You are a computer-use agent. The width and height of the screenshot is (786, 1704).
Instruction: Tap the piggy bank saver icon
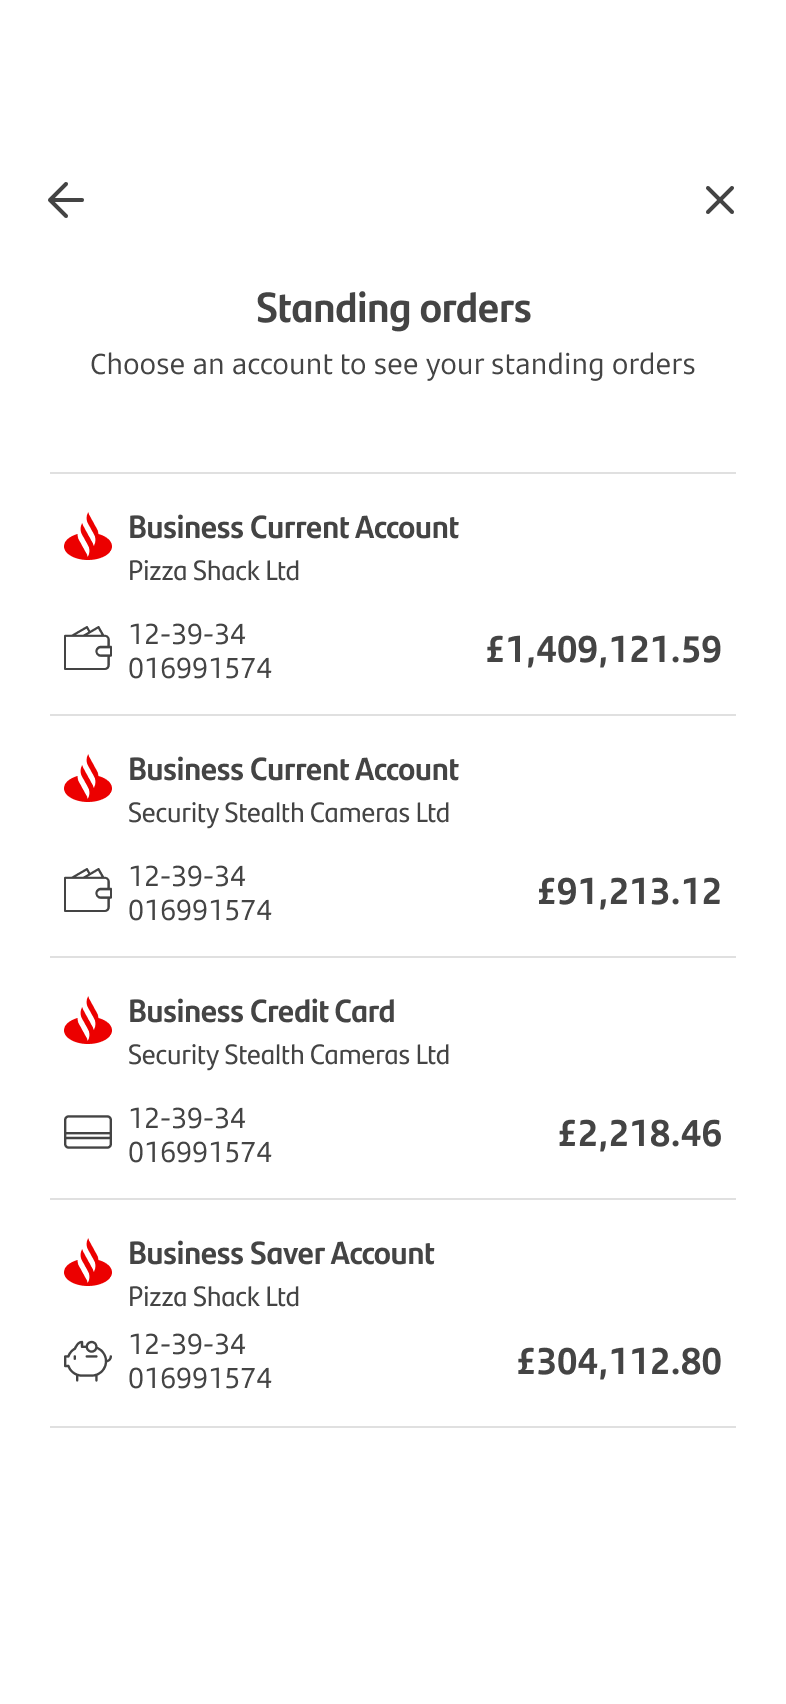click(88, 1361)
